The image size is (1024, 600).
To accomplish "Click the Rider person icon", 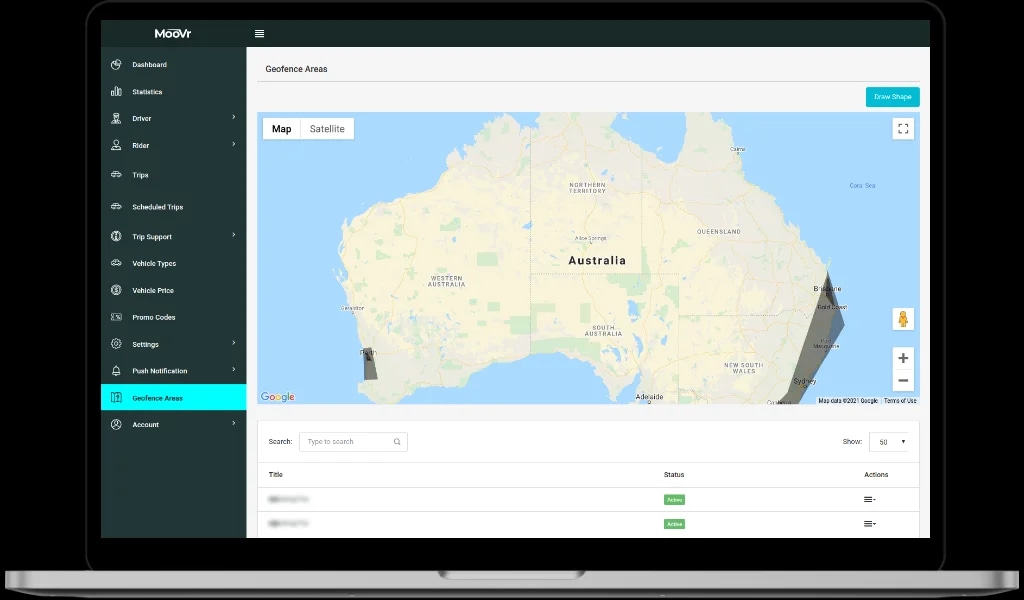I will [116, 145].
